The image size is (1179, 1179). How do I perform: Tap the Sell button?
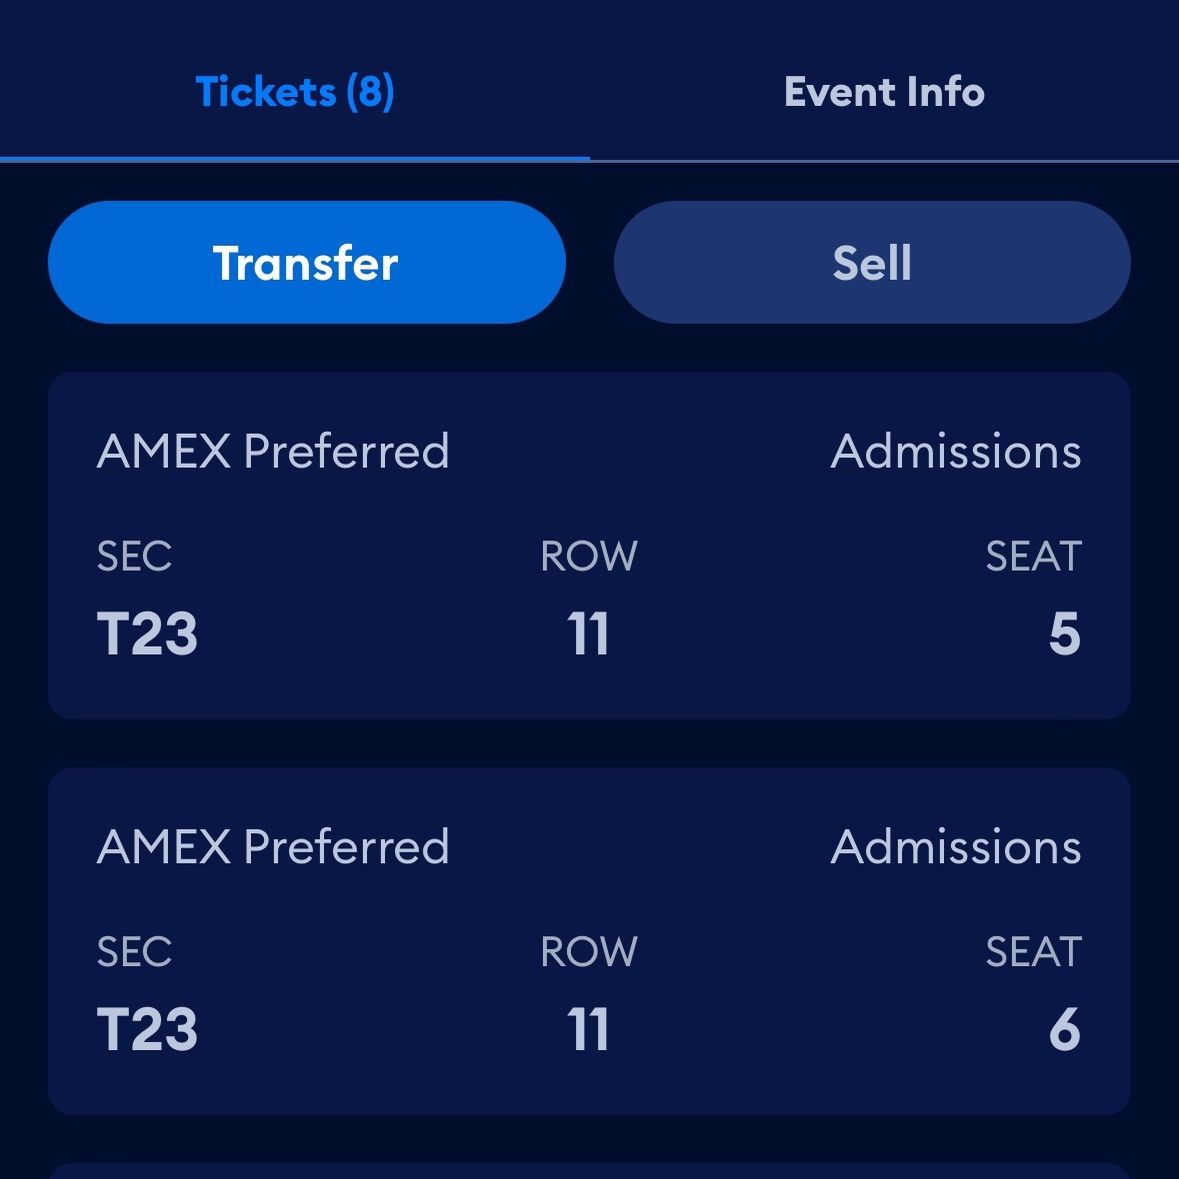pyautogui.click(x=872, y=262)
